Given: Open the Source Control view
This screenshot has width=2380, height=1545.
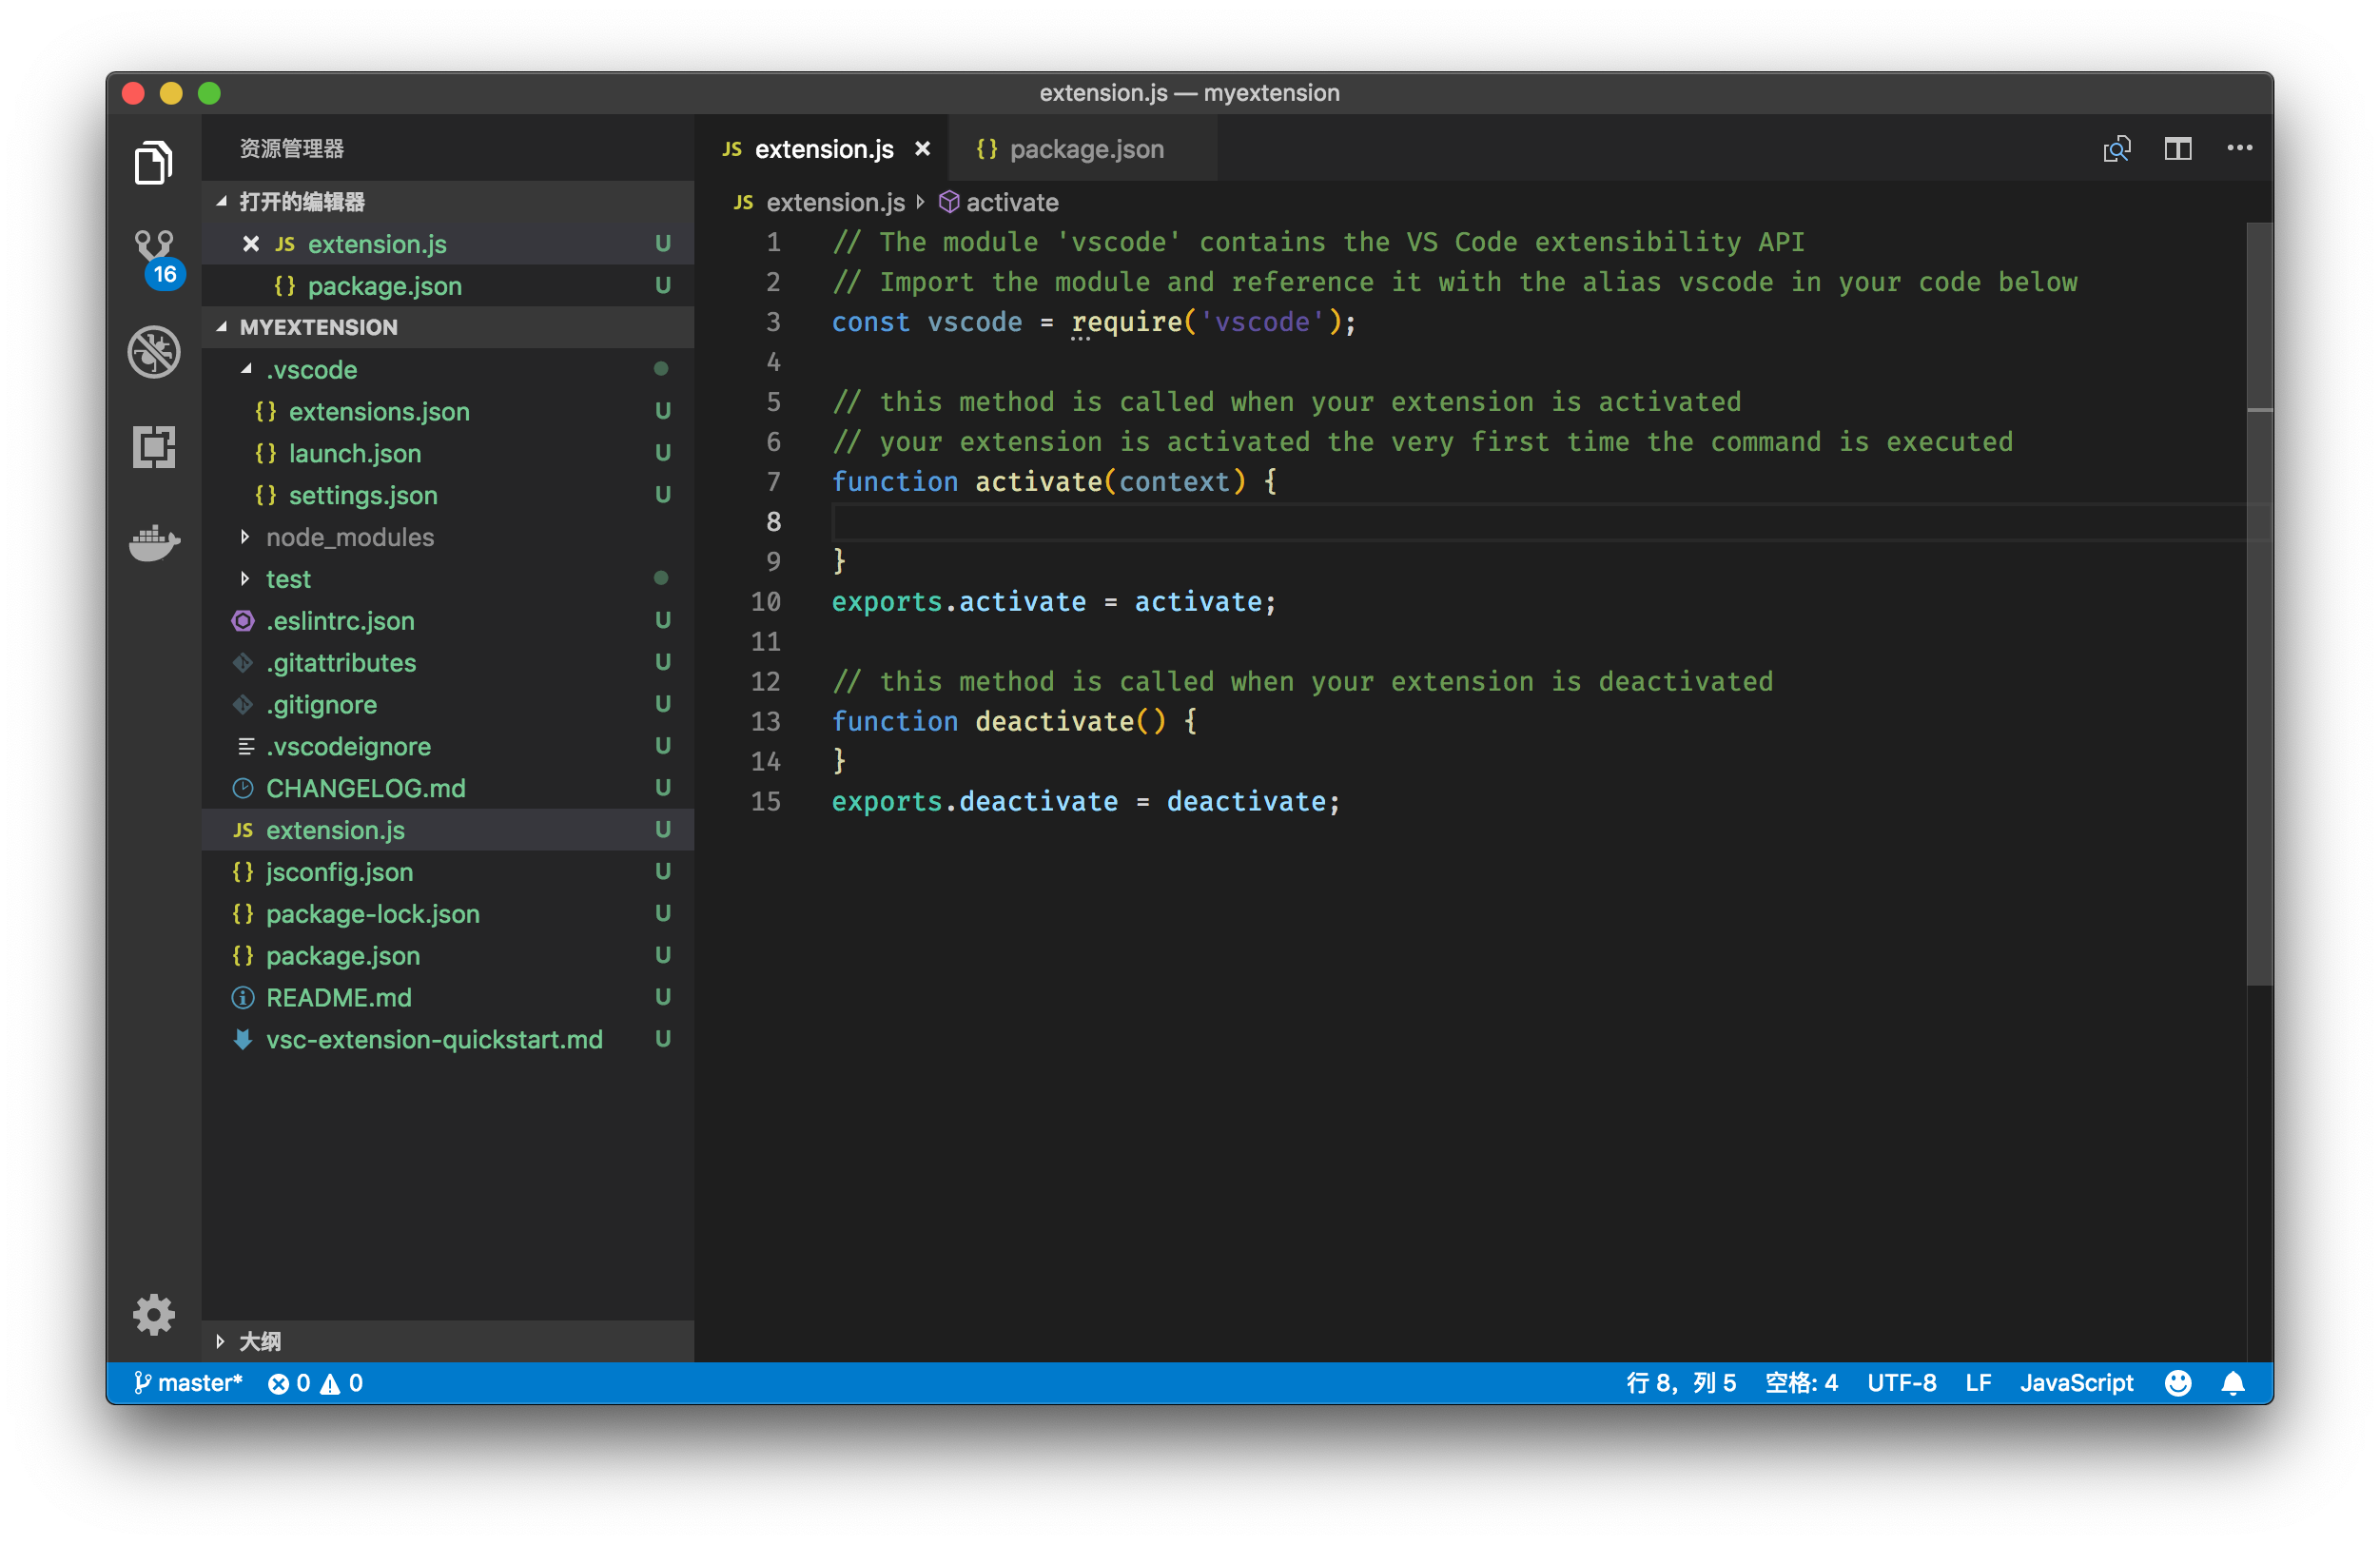Looking at the screenshot, I should [154, 247].
